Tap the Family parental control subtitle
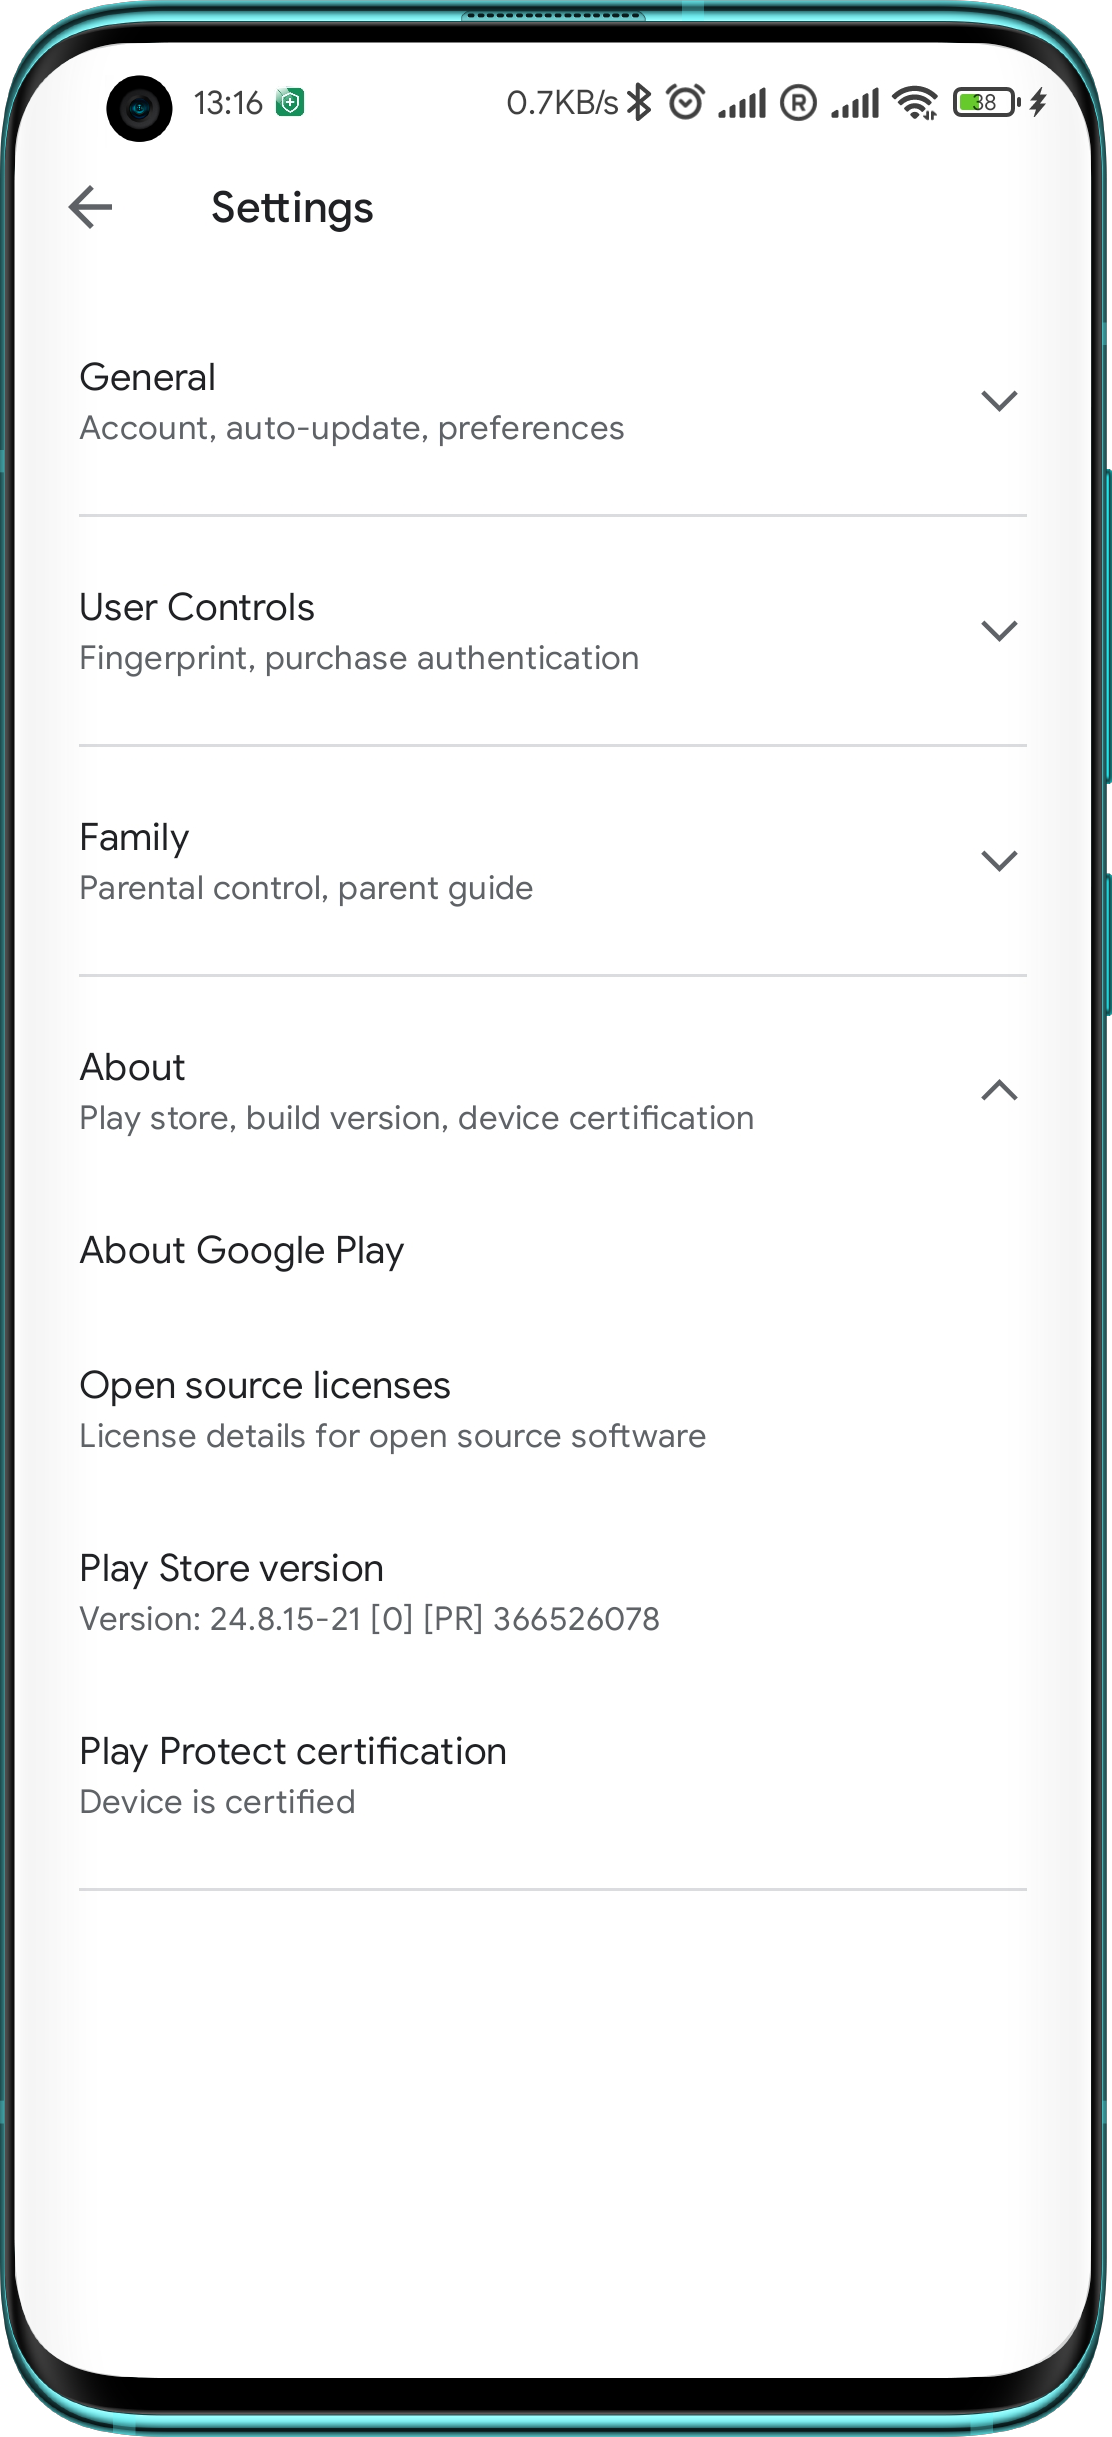The width and height of the screenshot is (1112, 2437). [306, 888]
